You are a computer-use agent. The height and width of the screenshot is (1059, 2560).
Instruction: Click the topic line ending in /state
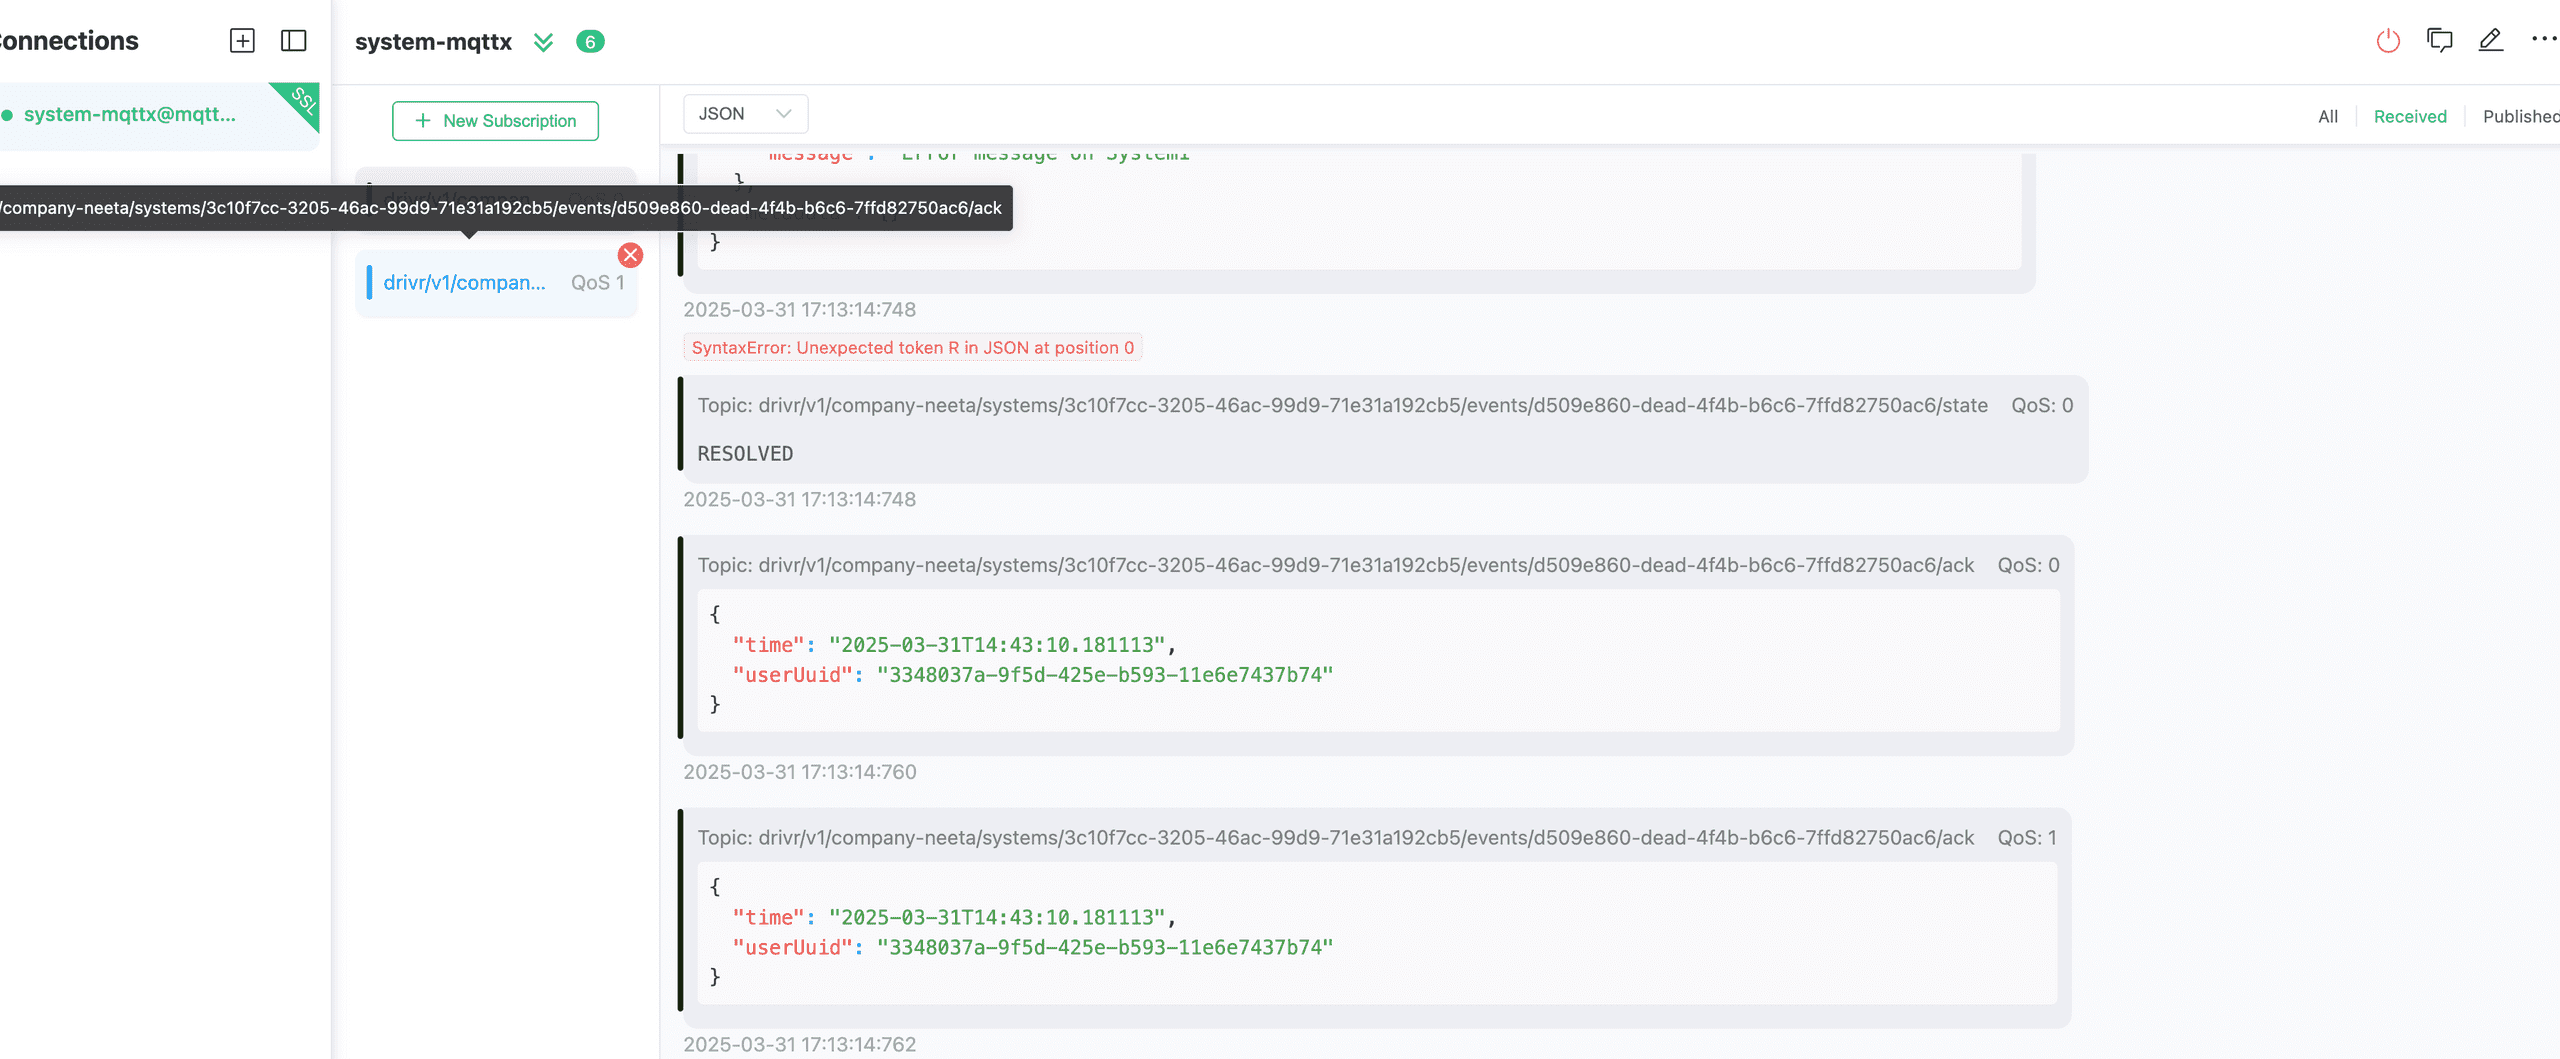tap(1342, 406)
